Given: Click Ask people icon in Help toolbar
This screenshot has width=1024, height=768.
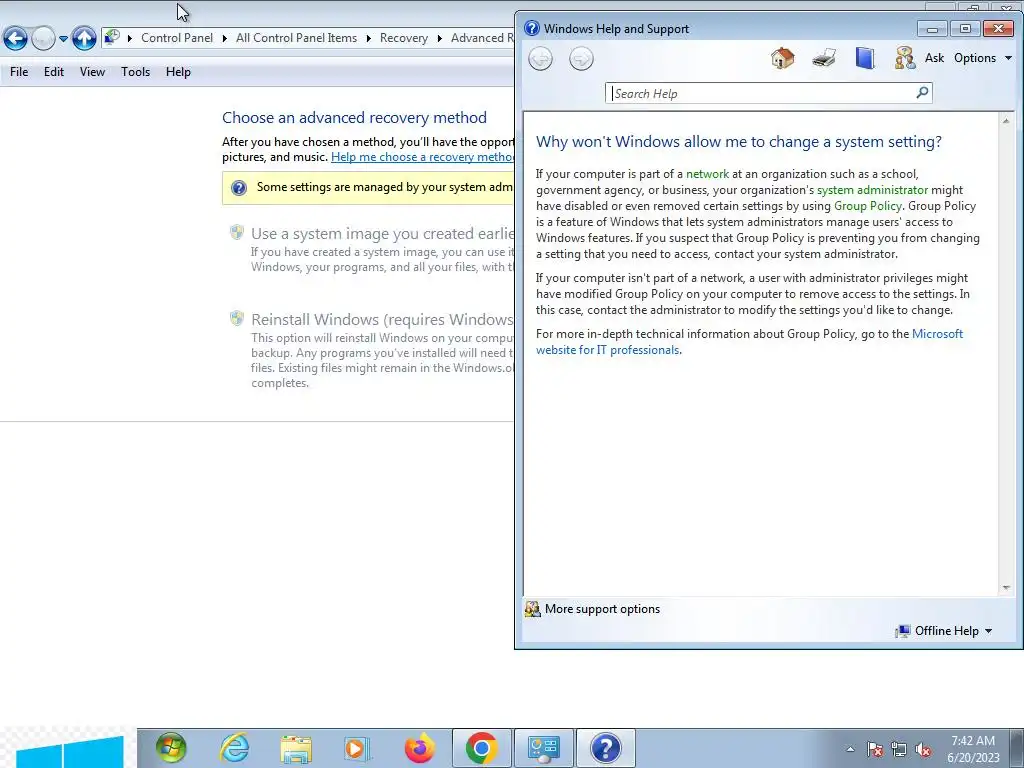Looking at the screenshot, I should click(x=905, y=58).
